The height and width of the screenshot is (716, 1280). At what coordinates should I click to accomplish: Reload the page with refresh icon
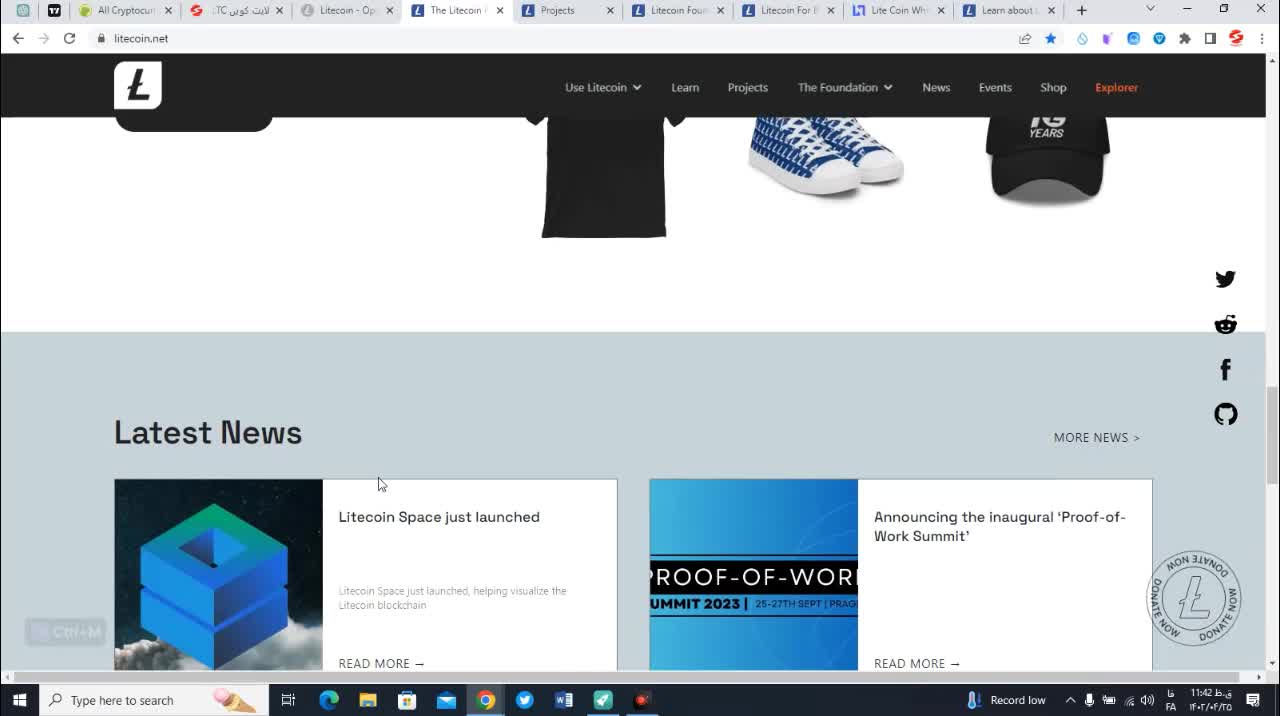(69, 38)
